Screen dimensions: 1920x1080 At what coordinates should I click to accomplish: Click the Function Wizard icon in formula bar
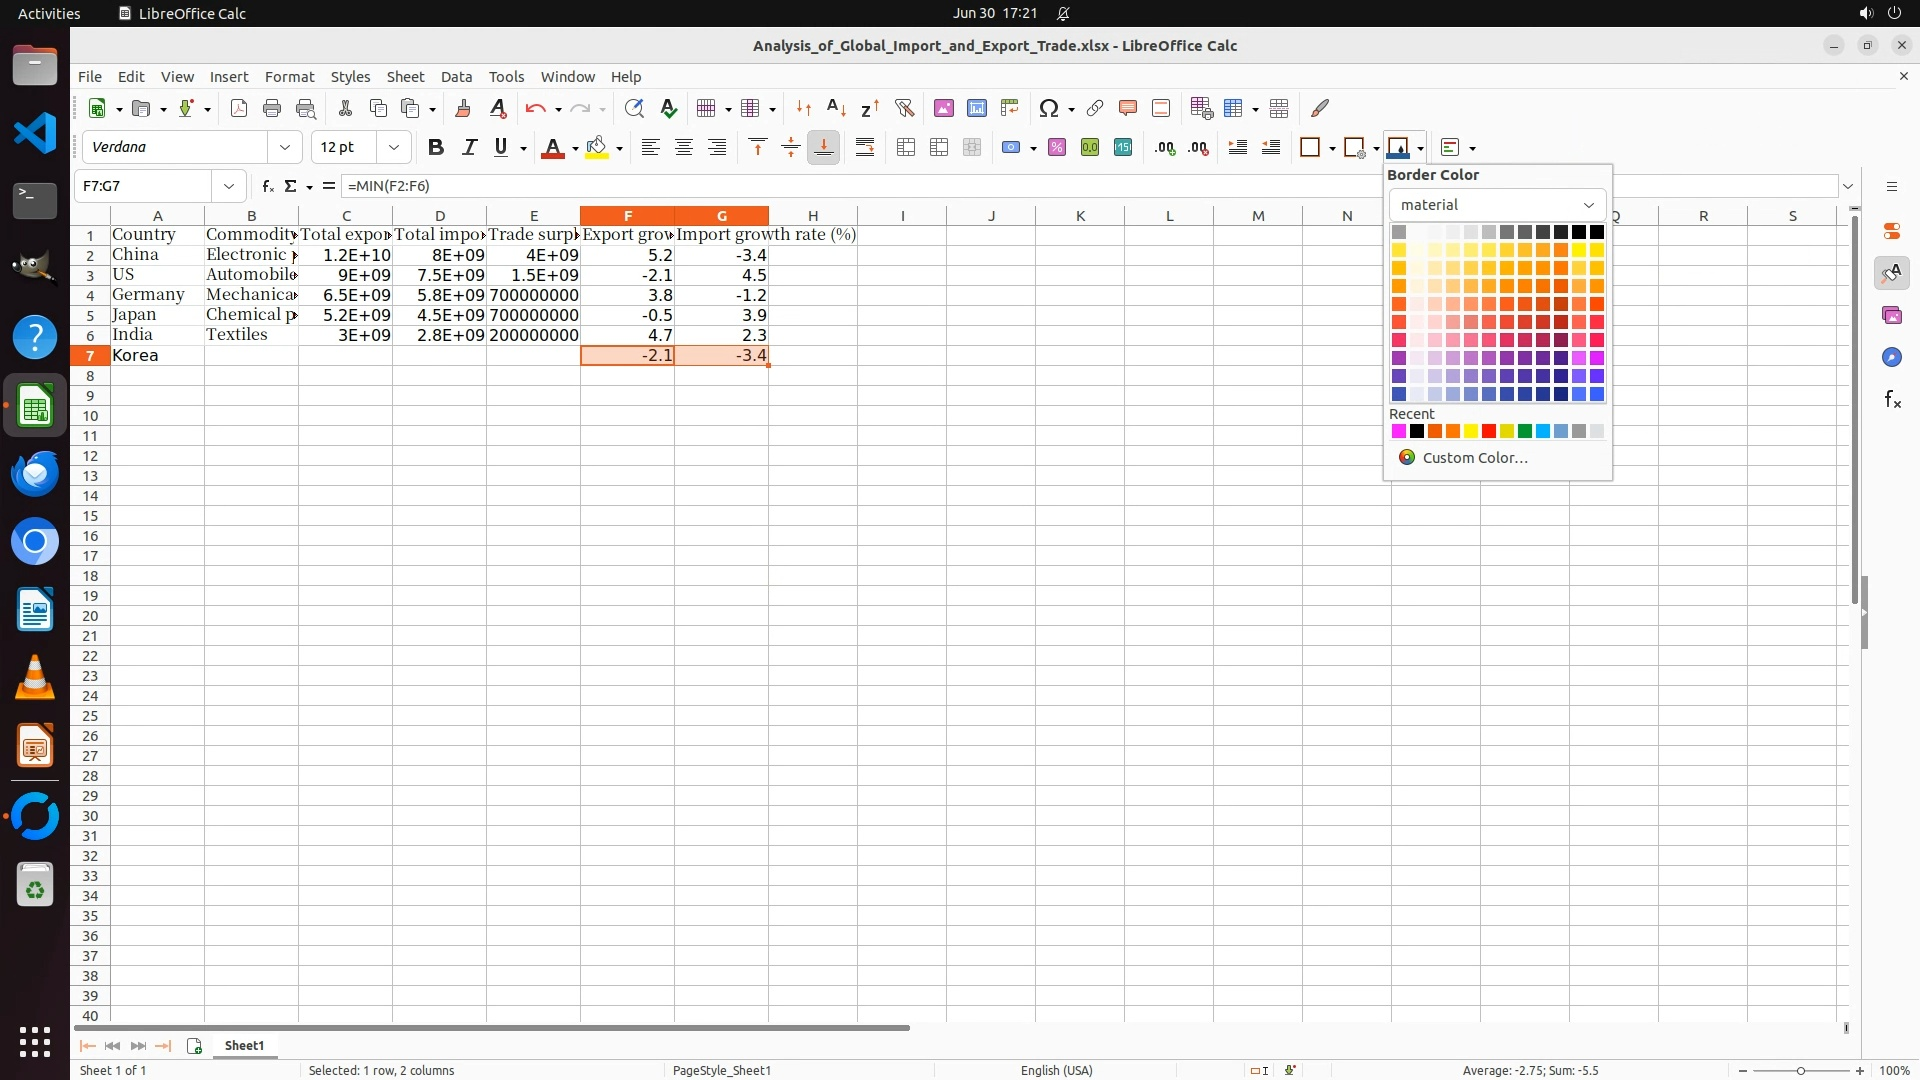(267, 186)
